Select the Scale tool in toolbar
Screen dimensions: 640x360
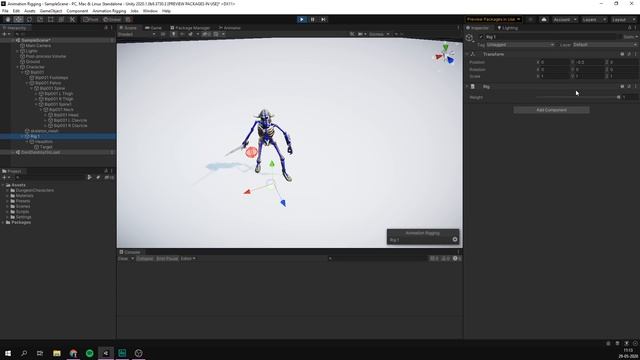point(40,20)
